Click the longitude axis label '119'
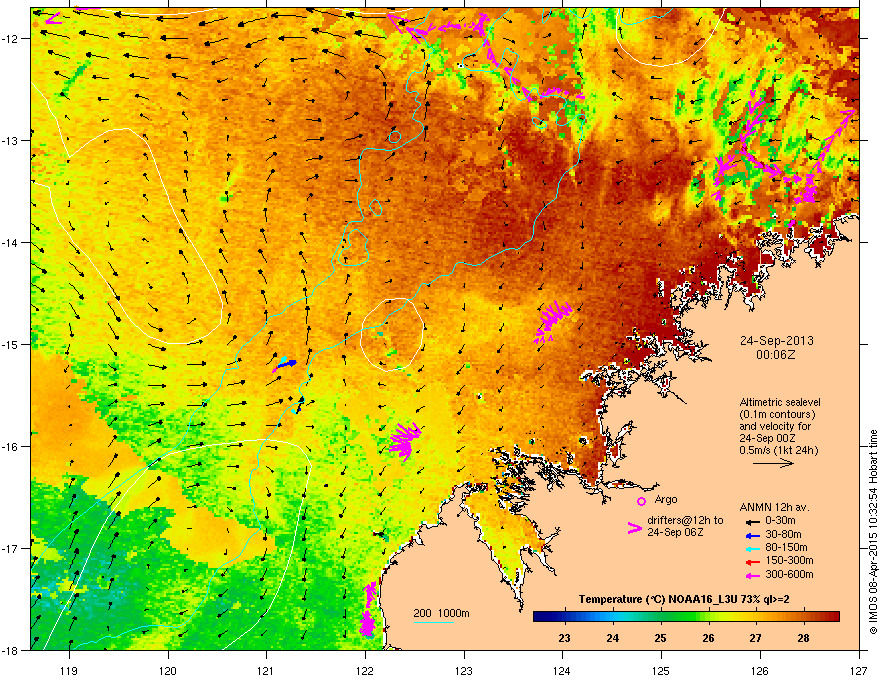 (x=69, y=670)
